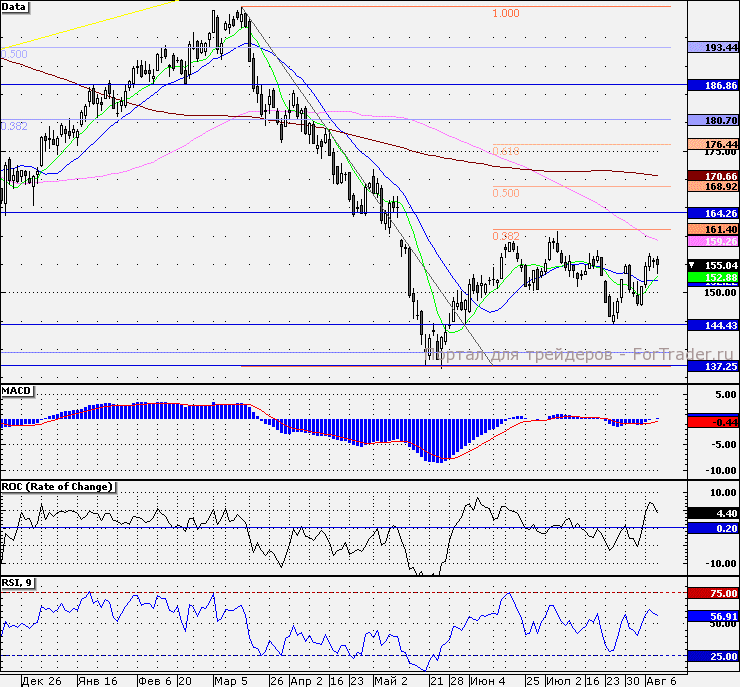Click the Data panel label
Screen dimensions: 740x687
coord(16,6)
